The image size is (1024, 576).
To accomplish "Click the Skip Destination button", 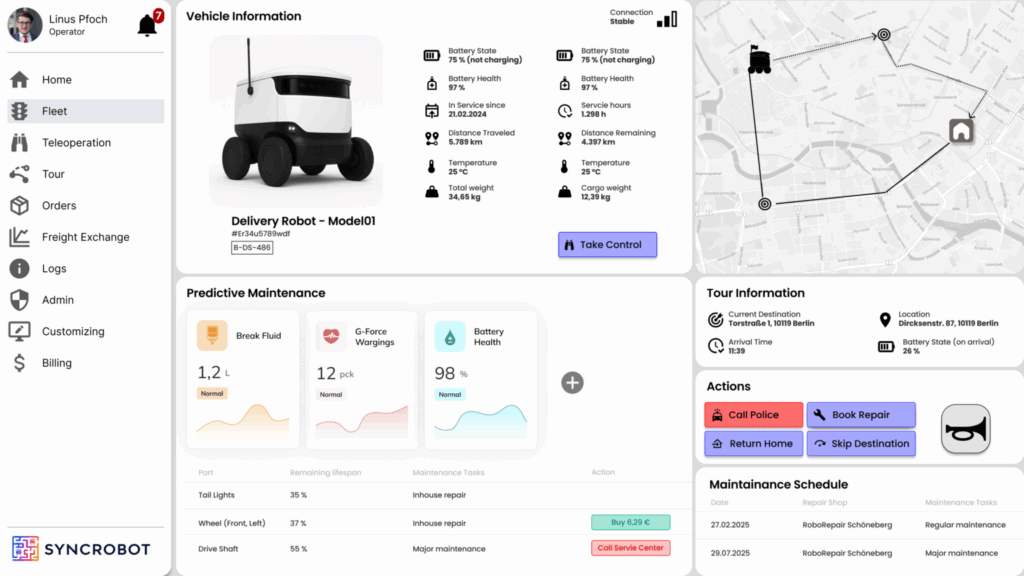I will 860,444.
